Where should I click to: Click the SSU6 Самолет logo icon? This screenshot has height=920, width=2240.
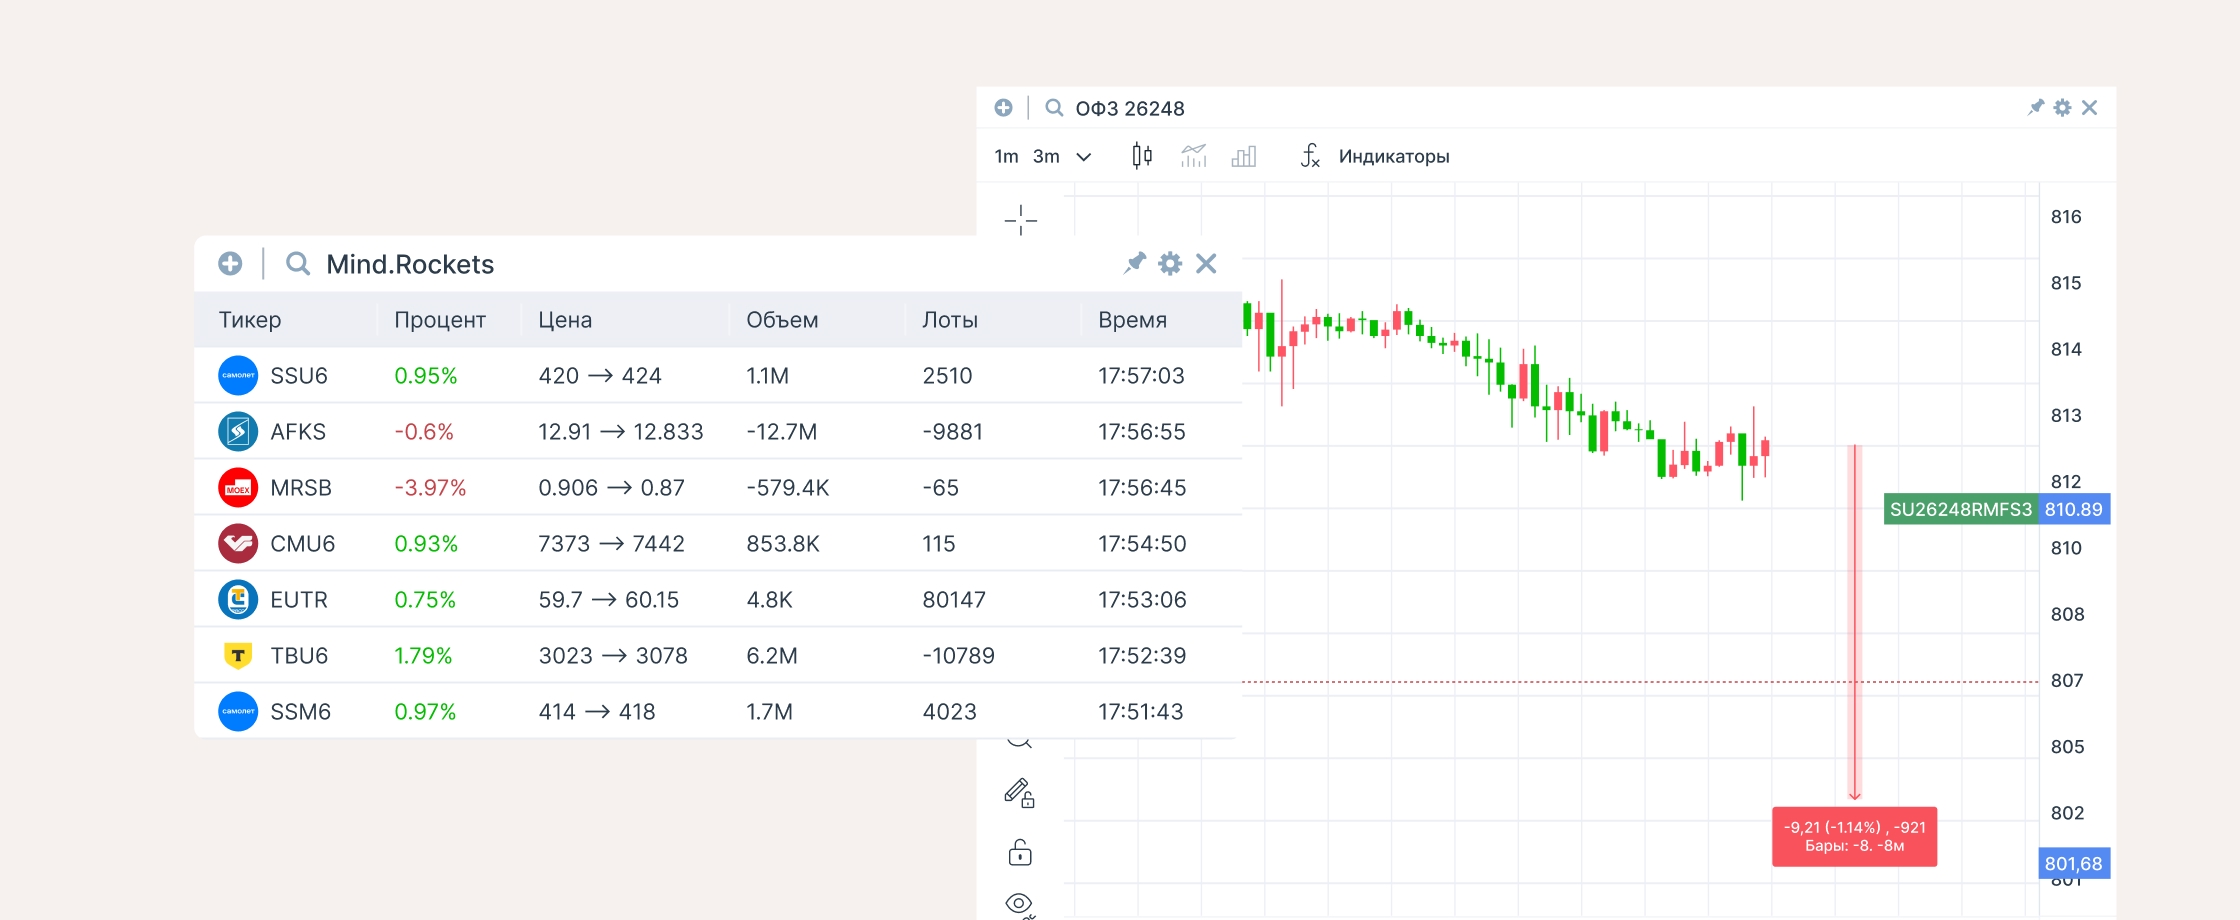pyautogui.click(x=238, y=375)
